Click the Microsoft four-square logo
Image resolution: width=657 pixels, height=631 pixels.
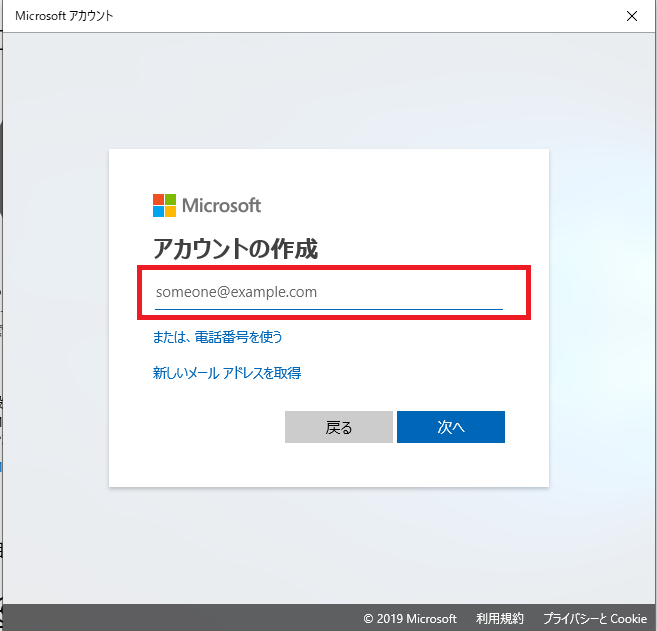[164, 205]
